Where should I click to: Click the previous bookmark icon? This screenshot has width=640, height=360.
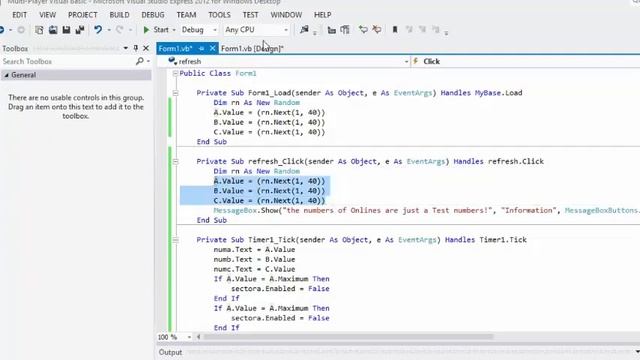point(409,29)
